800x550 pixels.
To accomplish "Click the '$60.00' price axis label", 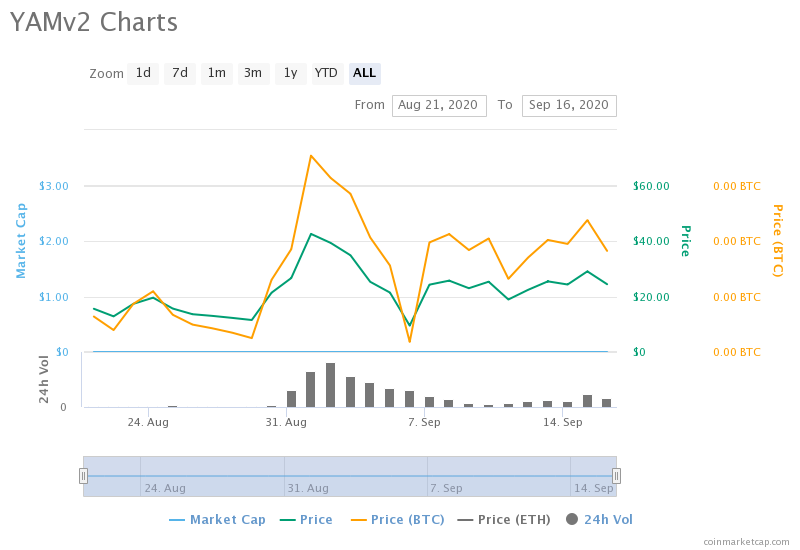I will click(x=651, y=186).
